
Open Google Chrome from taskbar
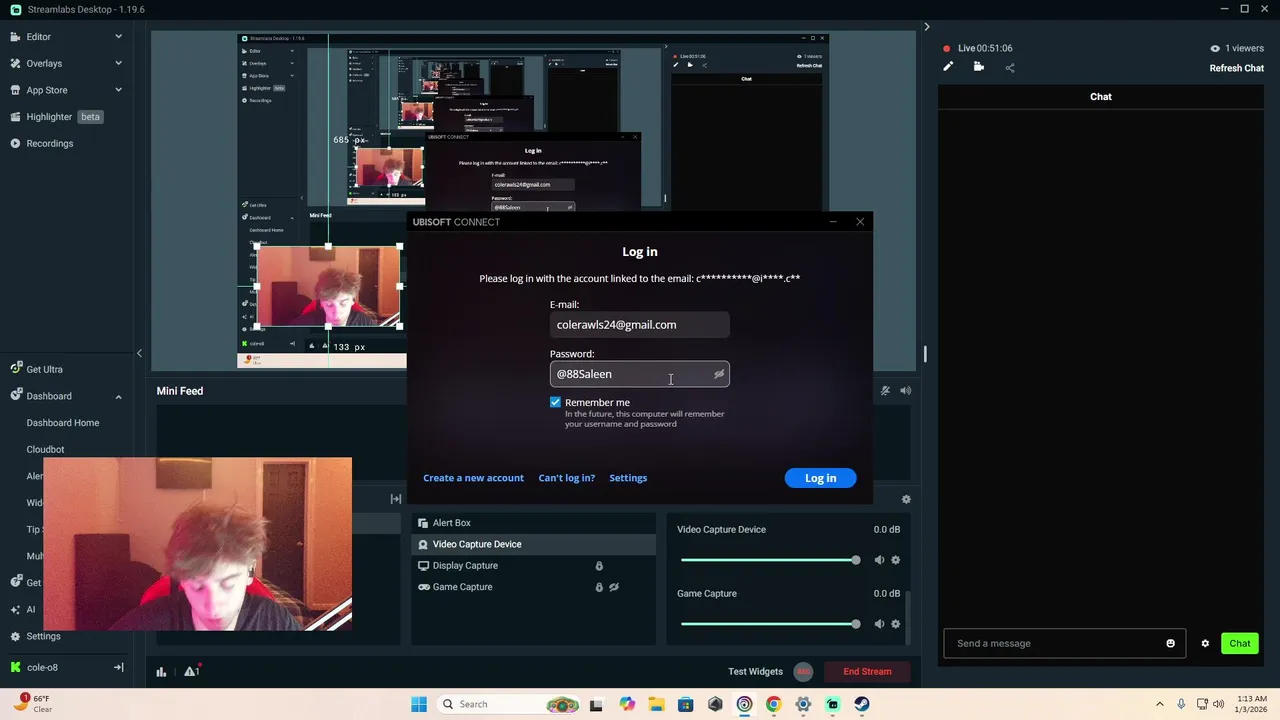773,704
